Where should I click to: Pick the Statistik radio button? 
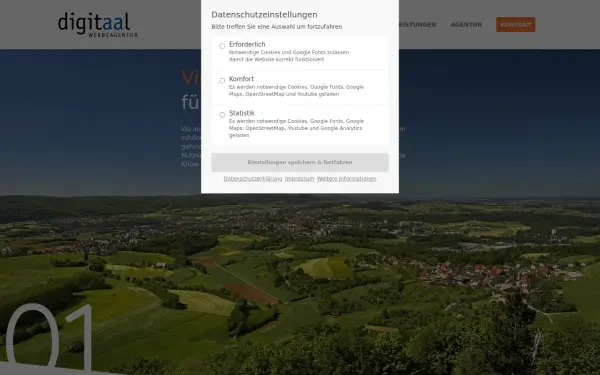[222, 115]
